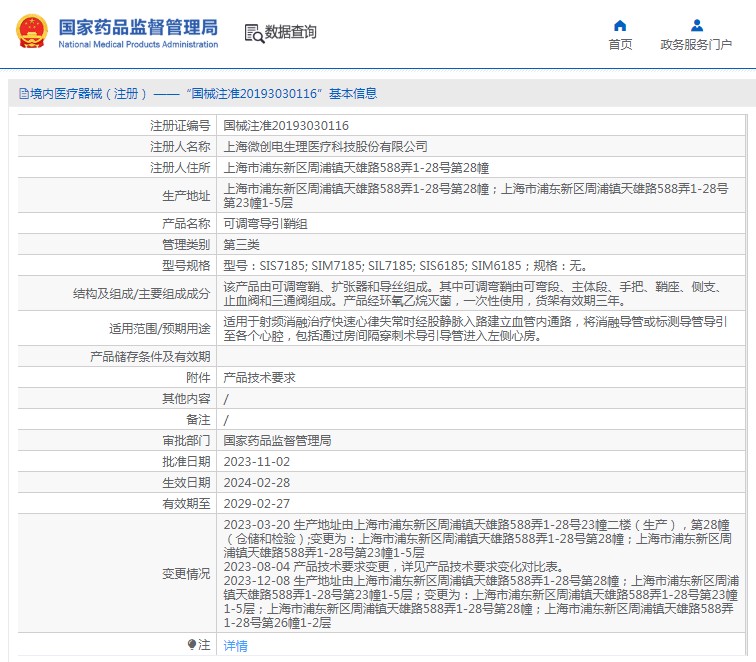This screenshot has height=662, width=756.
Task: Click the 产品储存条件及有效期 label
Action: 150,357
